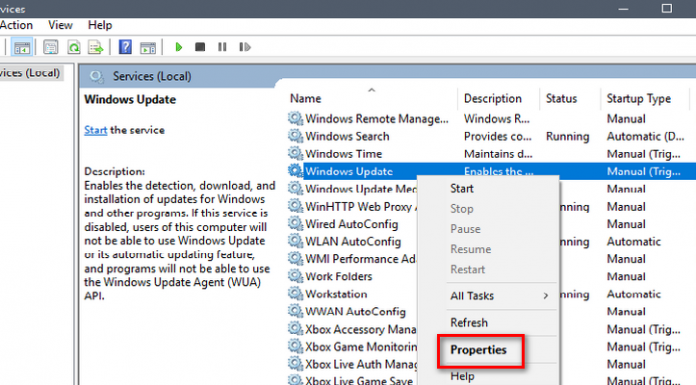Viewport: 696px width, 385px height.
Task: Click the Services (Local) header magnifier icon
Action: (96, 76)
